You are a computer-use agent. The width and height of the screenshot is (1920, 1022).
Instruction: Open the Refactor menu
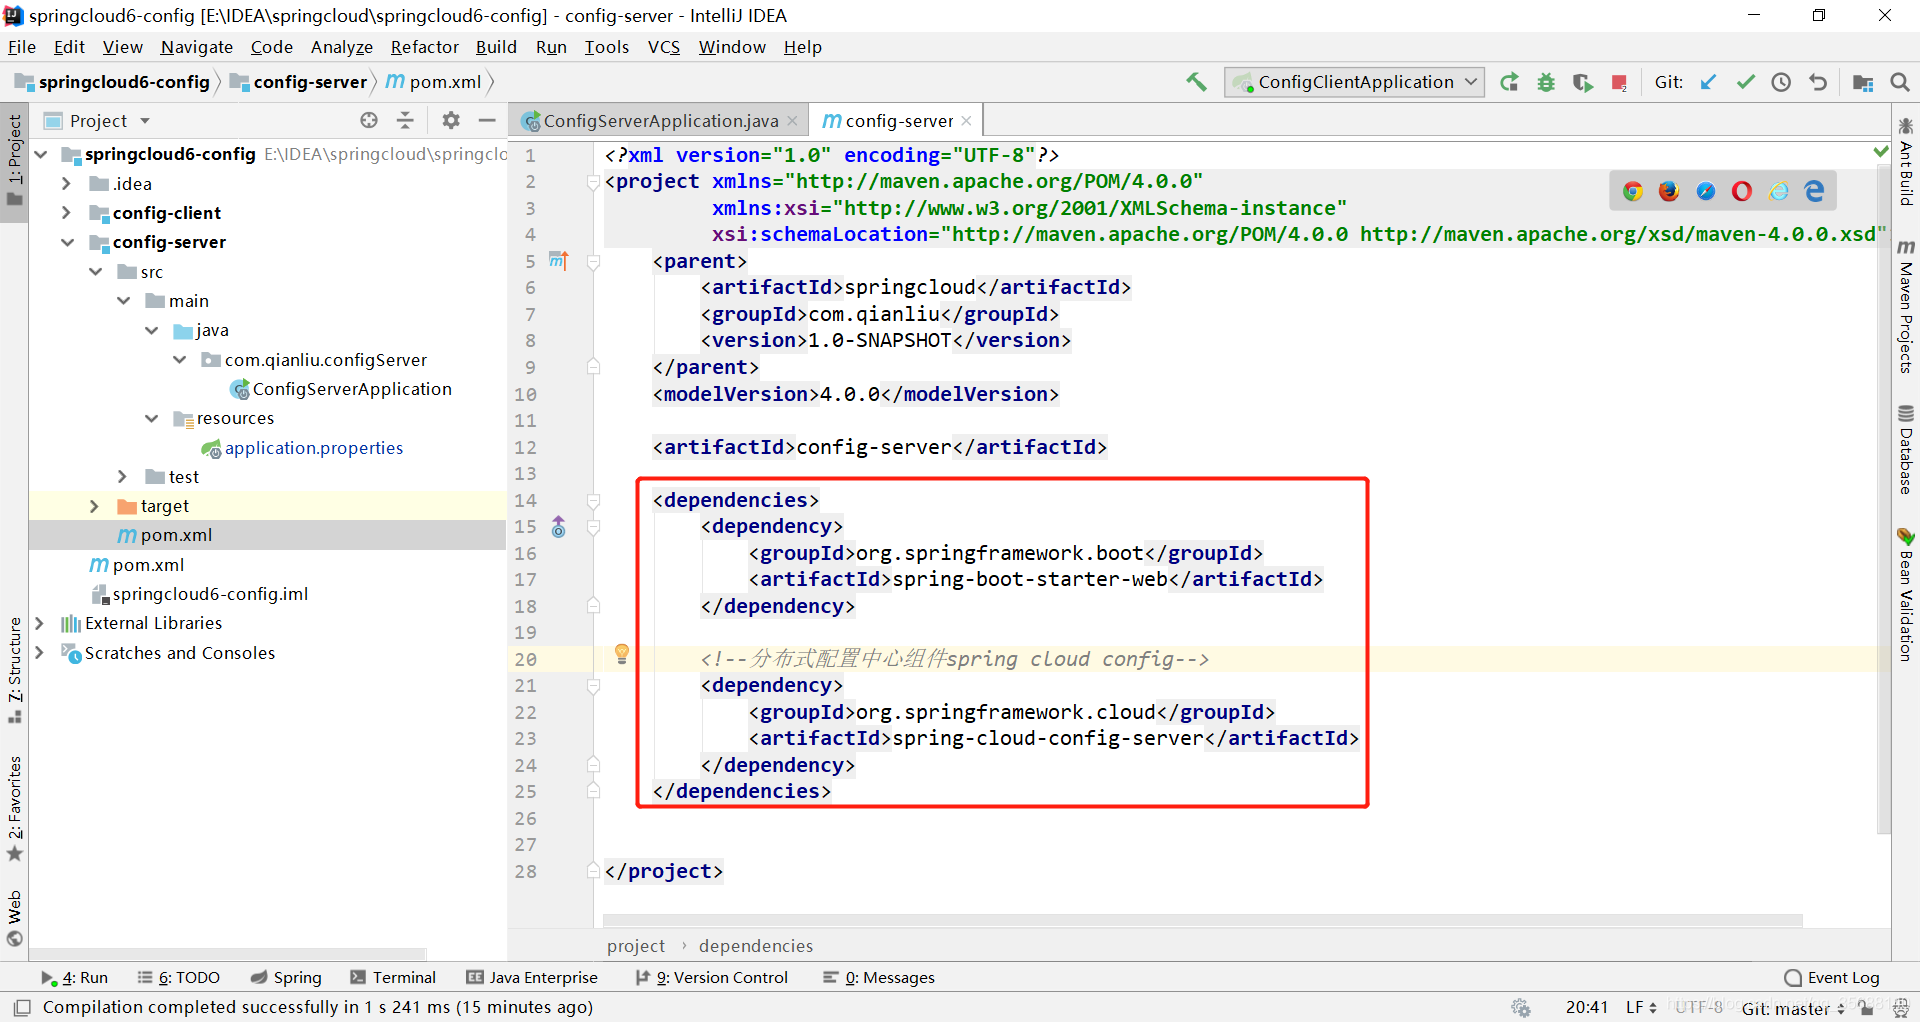[424, 47]
